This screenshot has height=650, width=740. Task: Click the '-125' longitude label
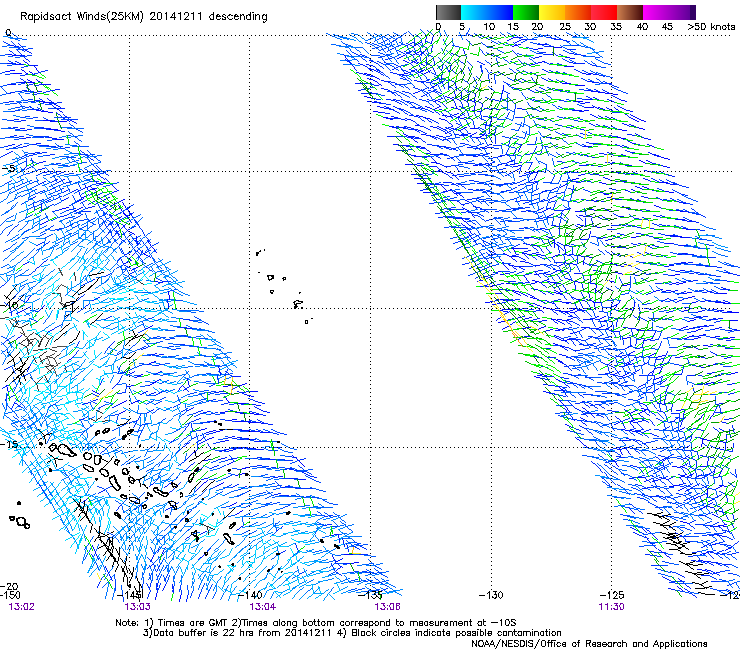pos(612,595)
